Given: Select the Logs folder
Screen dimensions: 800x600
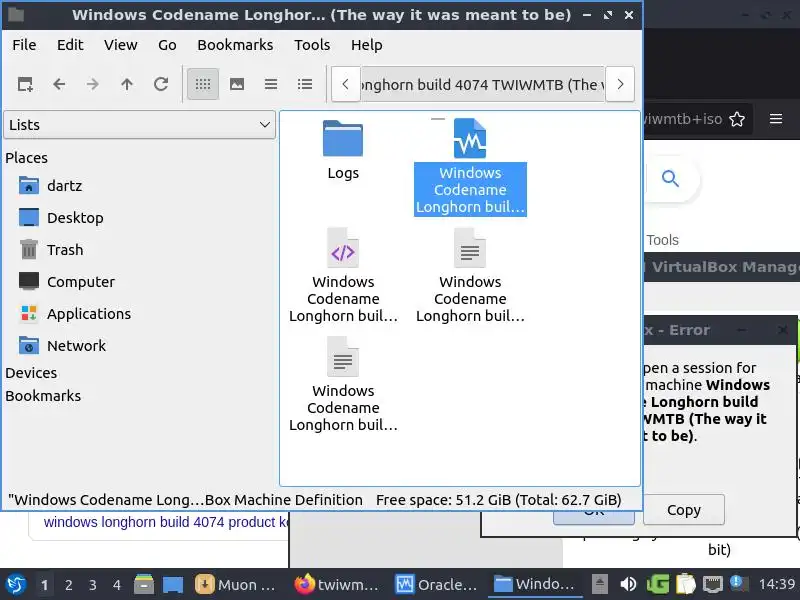Looking at the screenshot, I should click(343, 150).
